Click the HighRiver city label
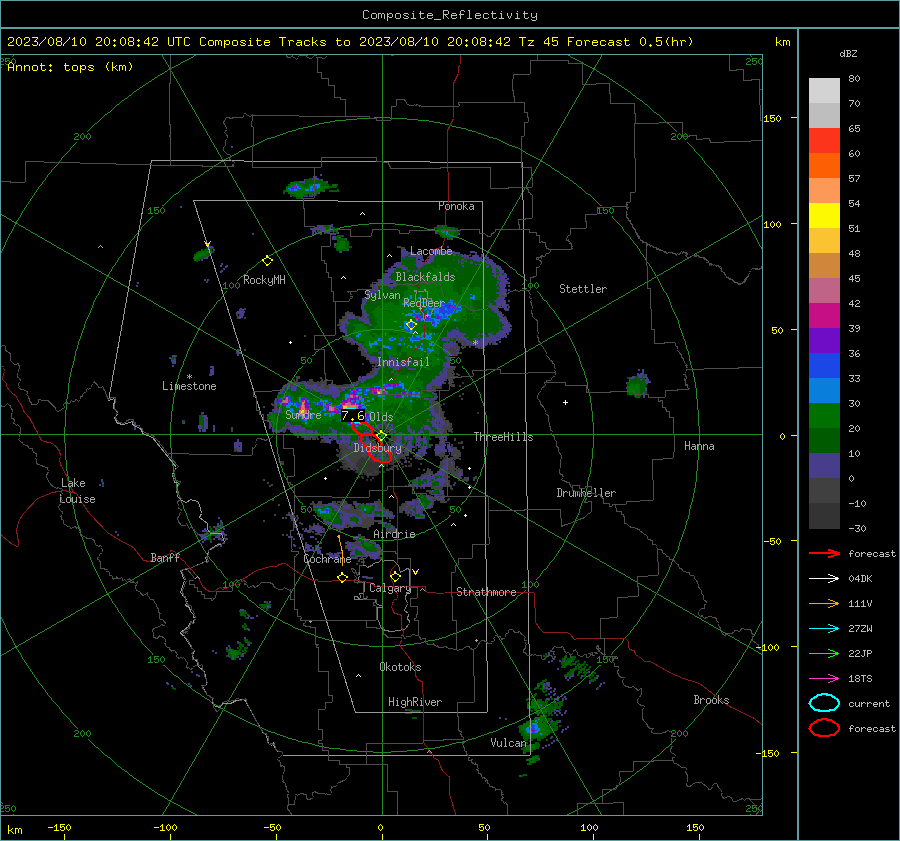This screenshot has height=841, width=900. click(x=415, y=702)
